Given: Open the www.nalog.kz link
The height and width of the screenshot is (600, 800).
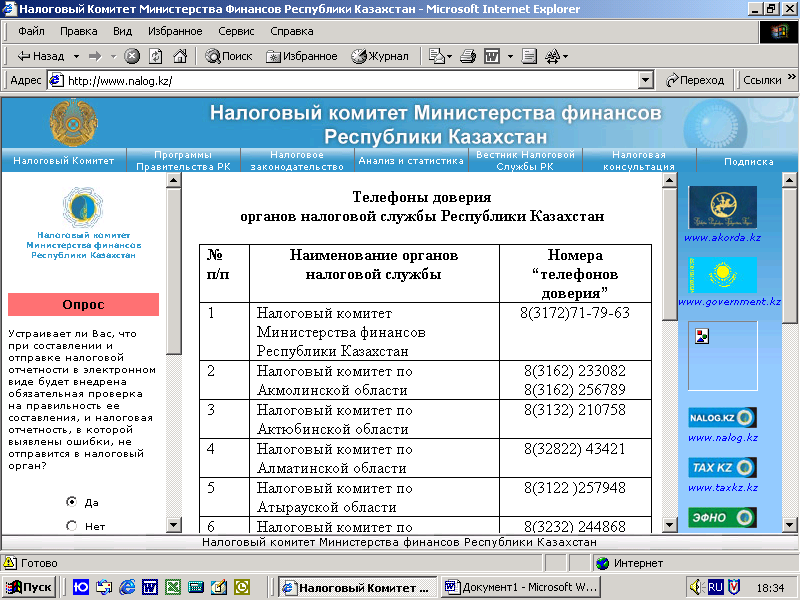Looking at the screenshot, I should pyautogui.click(x=723, y=438).
